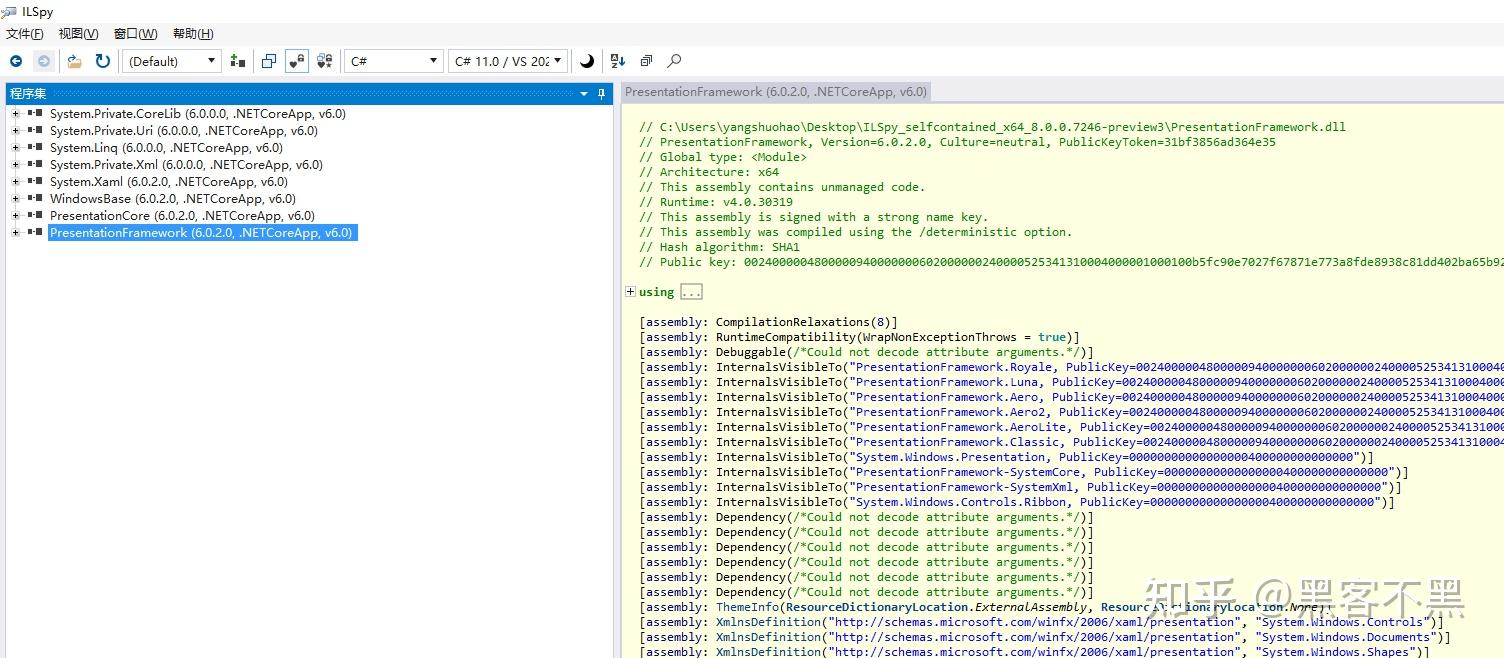Click the search magnifier icon
Screen dimensions: 1504x658
point(674,61)
